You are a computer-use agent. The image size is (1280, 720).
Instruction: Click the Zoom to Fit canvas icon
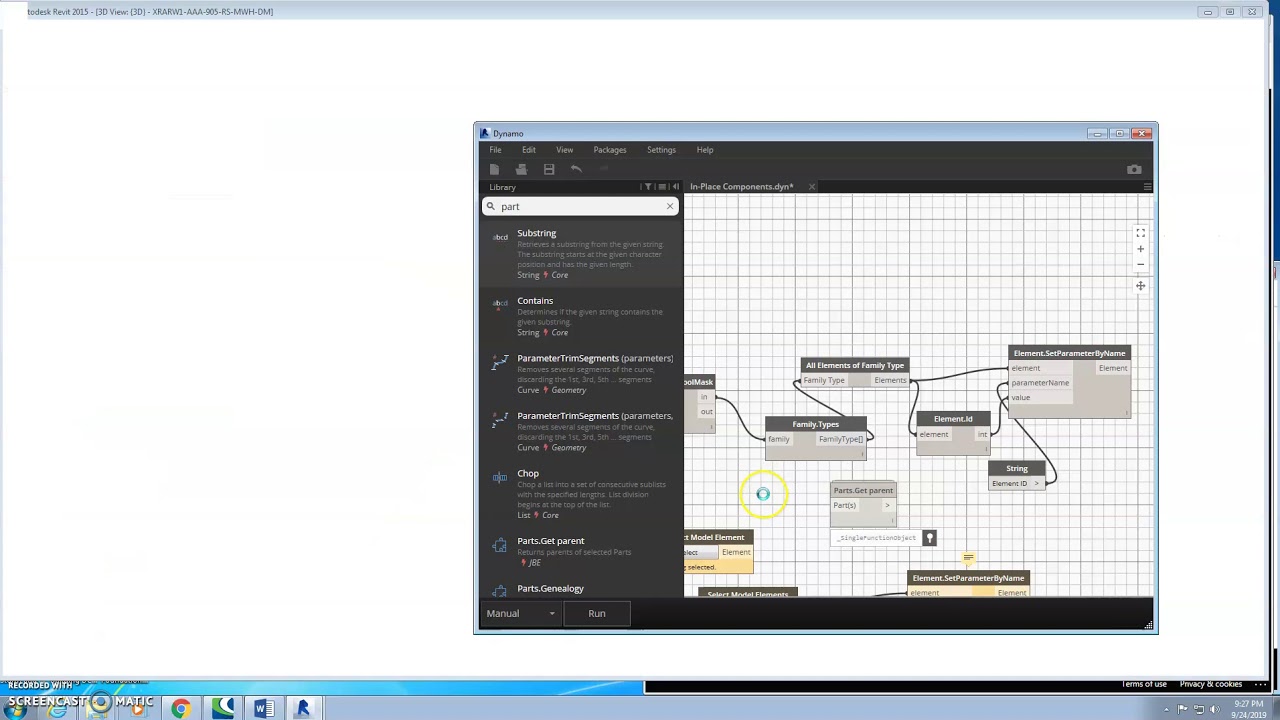(1140, 233)
